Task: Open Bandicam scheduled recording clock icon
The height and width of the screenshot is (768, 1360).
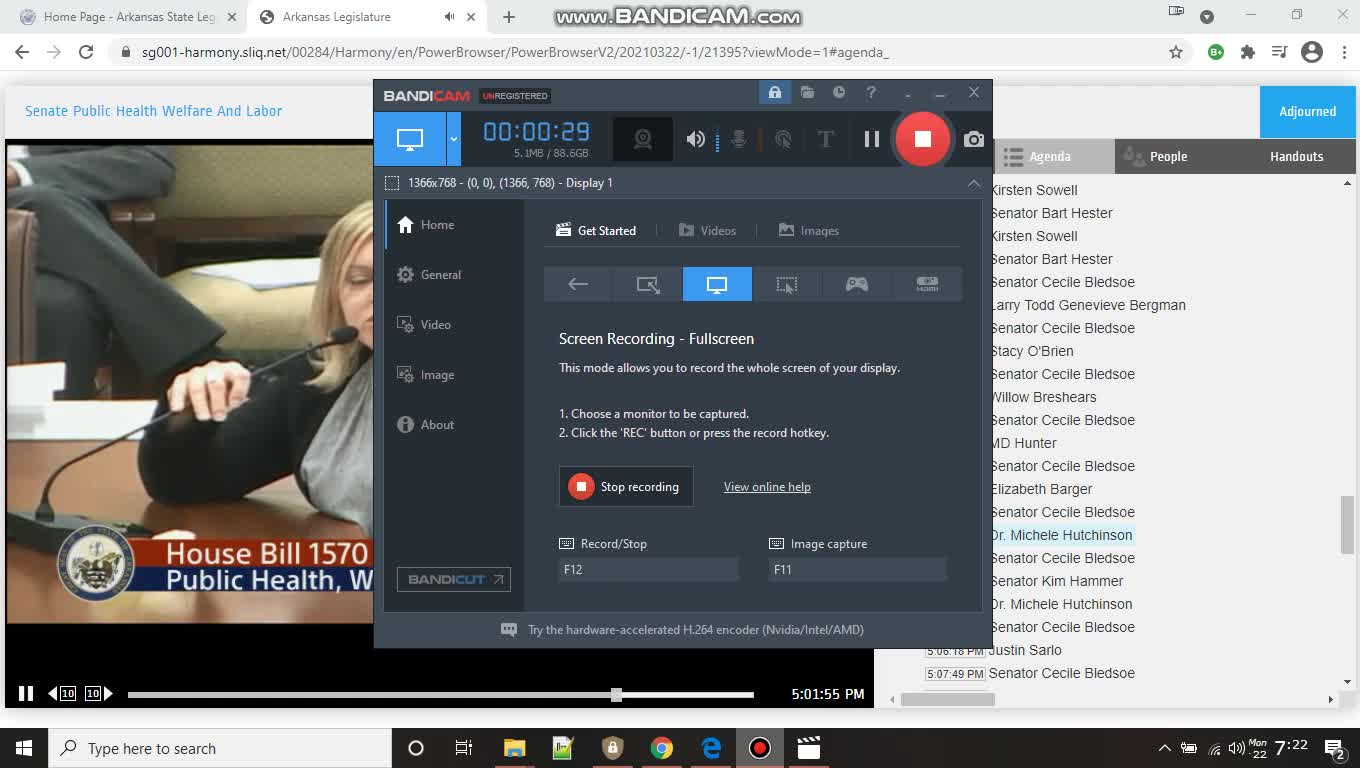Action: pyautogui.click(x=839, y=93)
